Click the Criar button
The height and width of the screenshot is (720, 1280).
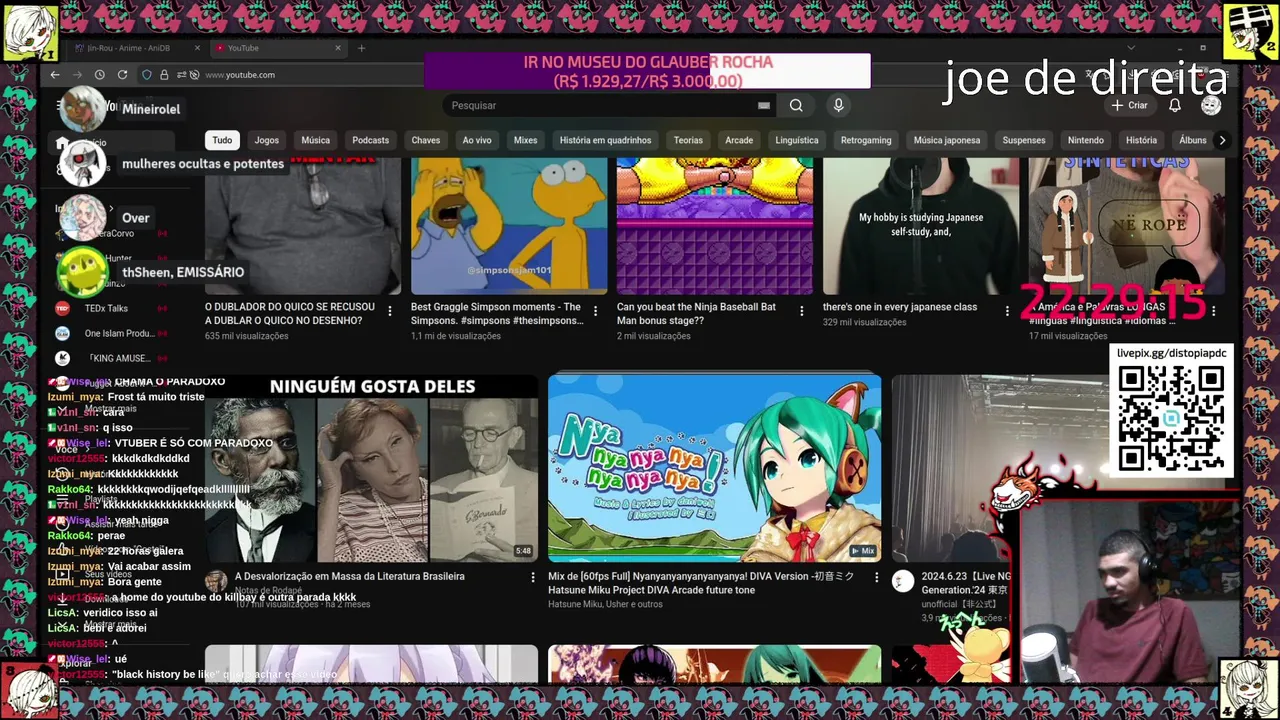(1130, 105)
